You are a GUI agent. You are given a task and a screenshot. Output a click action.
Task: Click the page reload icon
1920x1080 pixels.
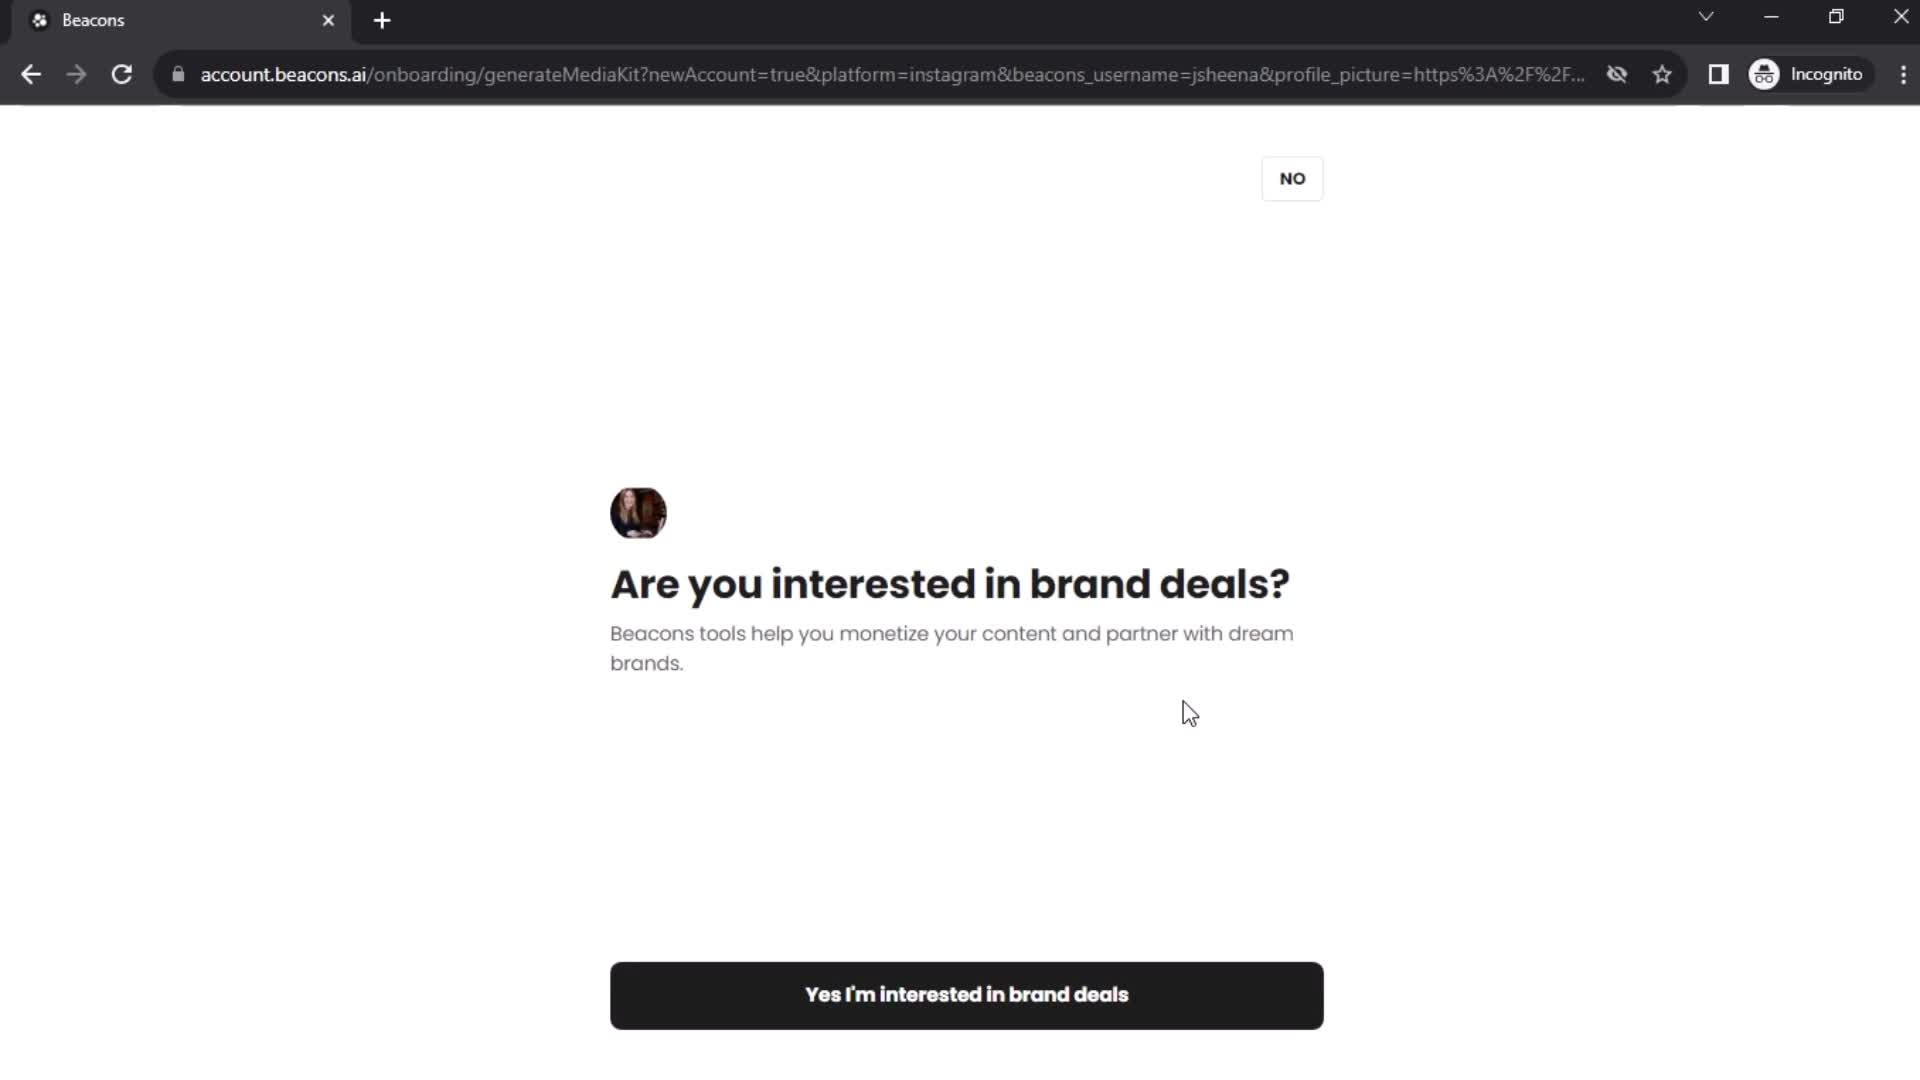point(120,74)
